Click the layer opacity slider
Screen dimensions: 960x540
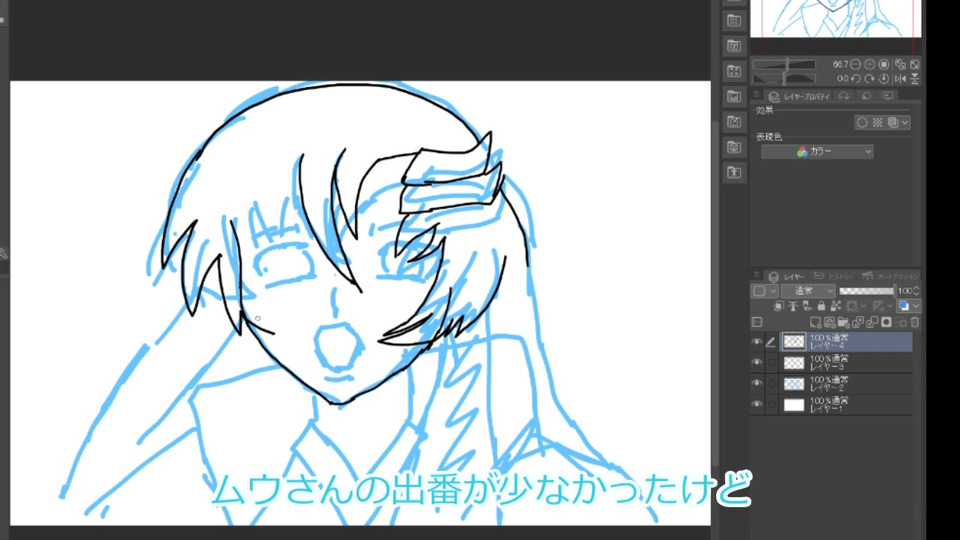[867, 291]
